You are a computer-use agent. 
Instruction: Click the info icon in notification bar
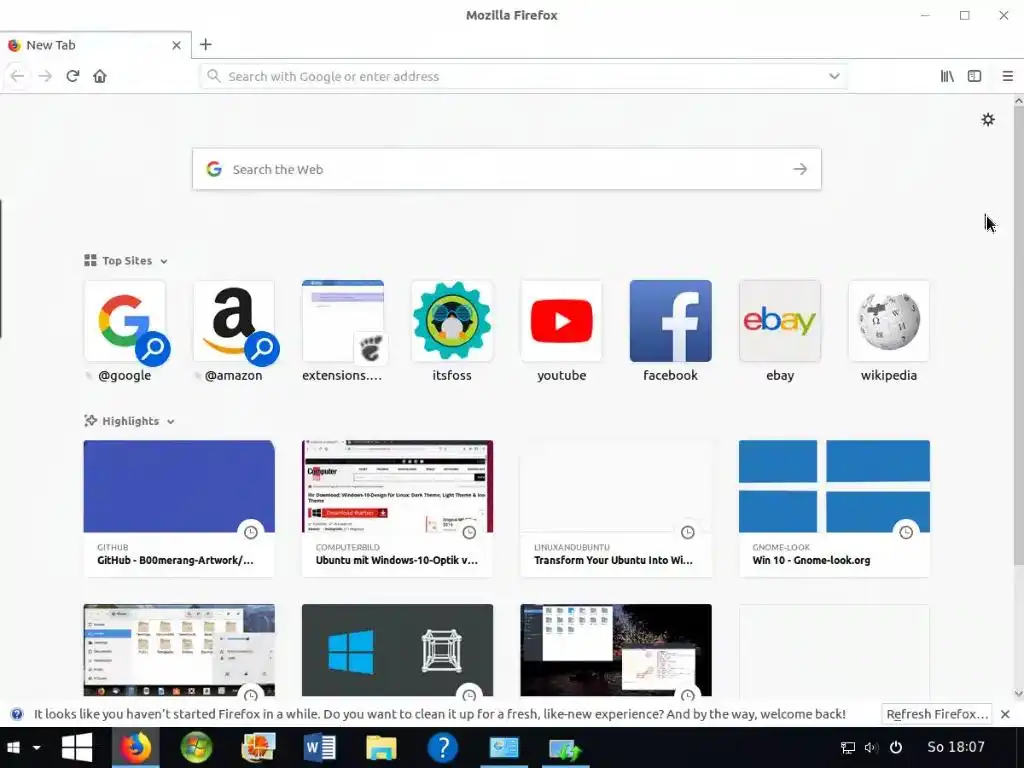[x=17, y=714]
